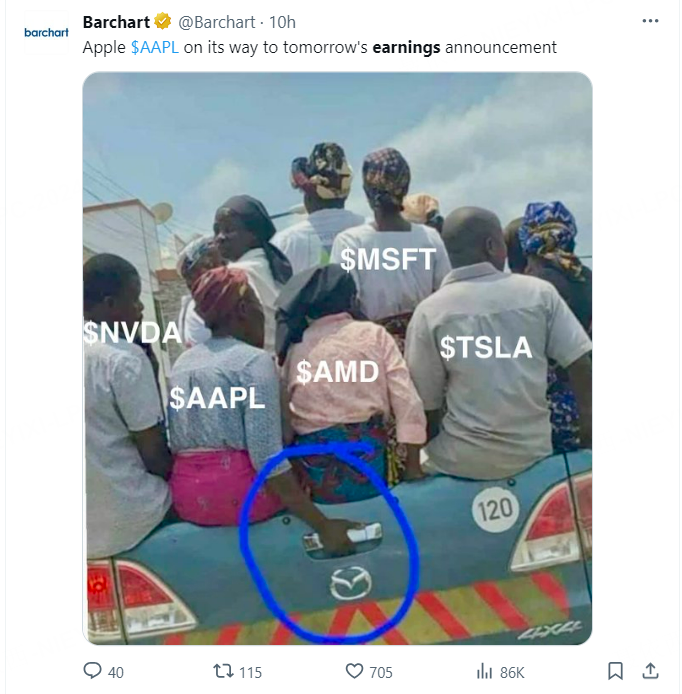Click the gold verified badge next to Barchart
Image resolution: width=682 pixels, height=694 pixels.
pyautogui.click(x=164, y=22)
